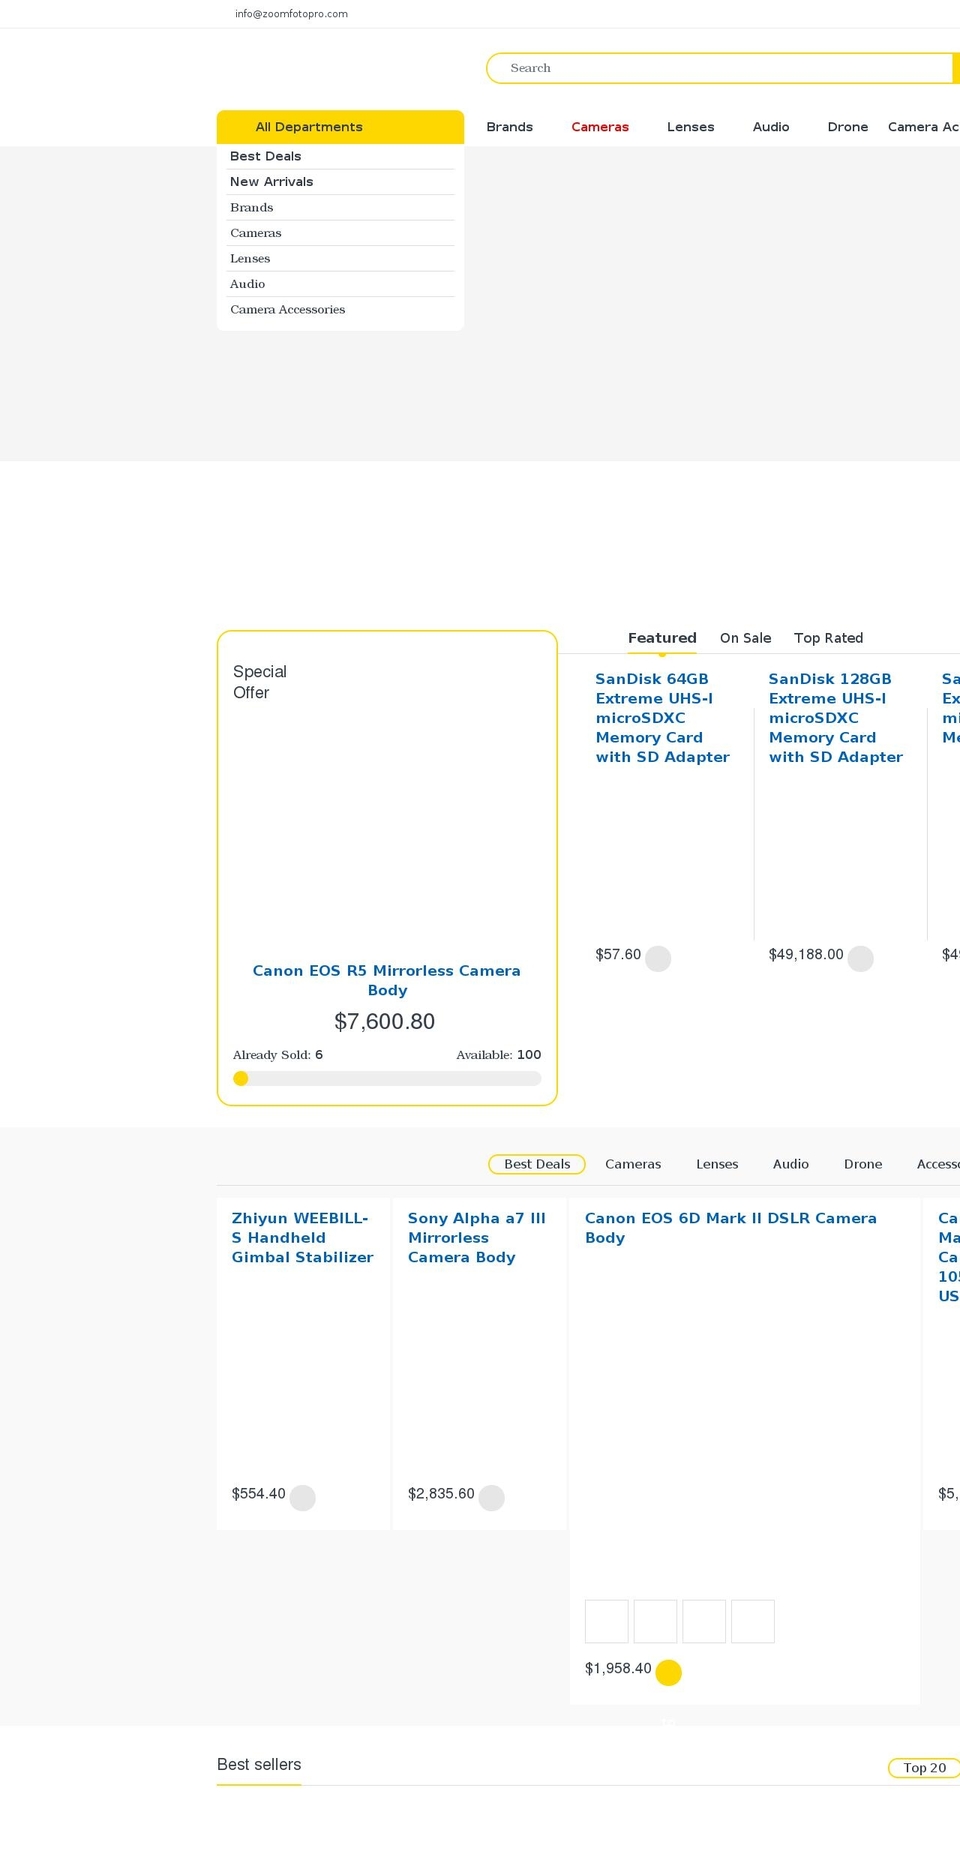Click the special offer sold progress bar
Image resolution: width=960 pixels, height=1875 pixels.
[387, 1078]
